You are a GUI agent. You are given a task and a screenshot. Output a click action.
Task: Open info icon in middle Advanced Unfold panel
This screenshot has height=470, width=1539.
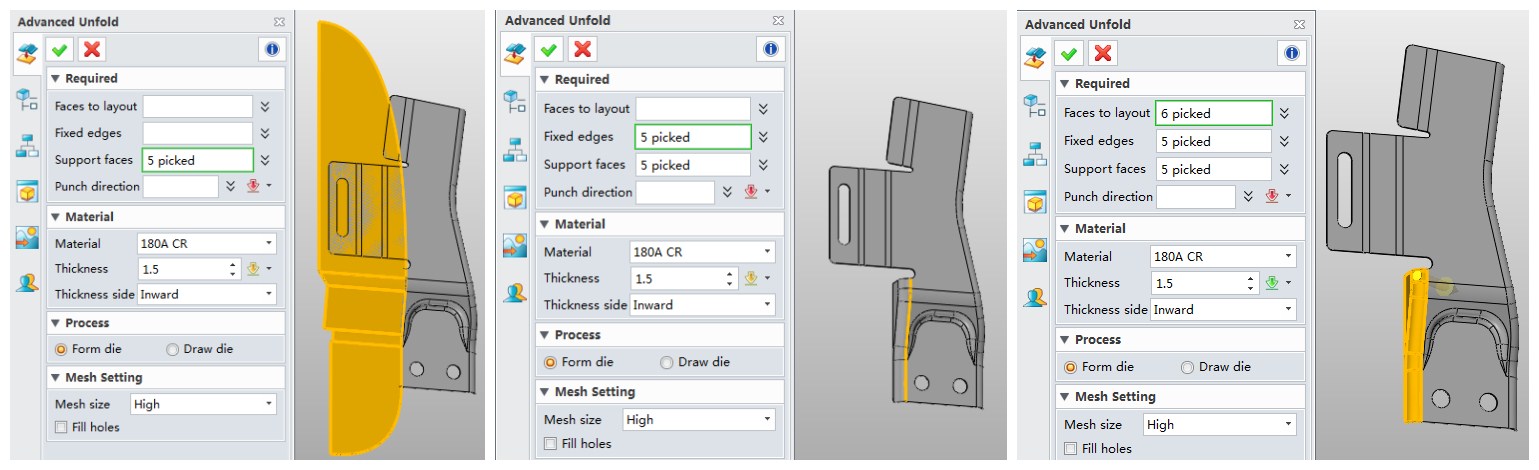[770, 49]
